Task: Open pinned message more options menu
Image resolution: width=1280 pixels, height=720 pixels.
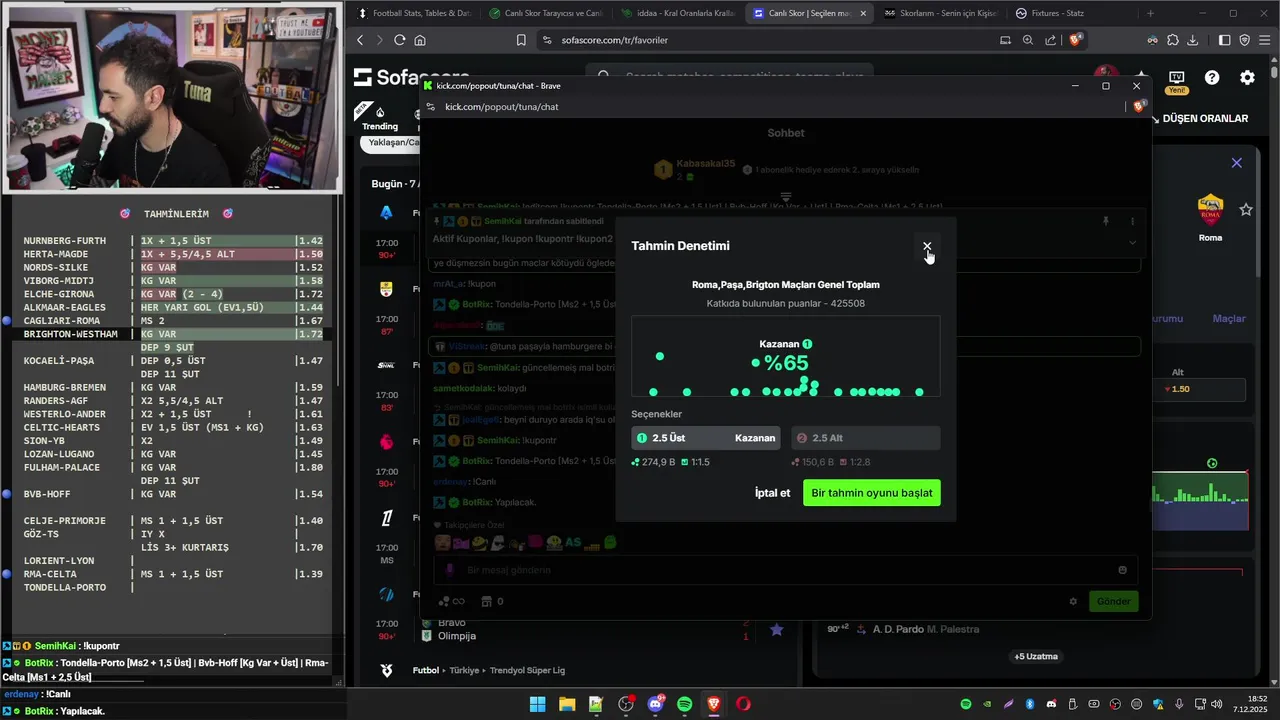Action: 1132,221
